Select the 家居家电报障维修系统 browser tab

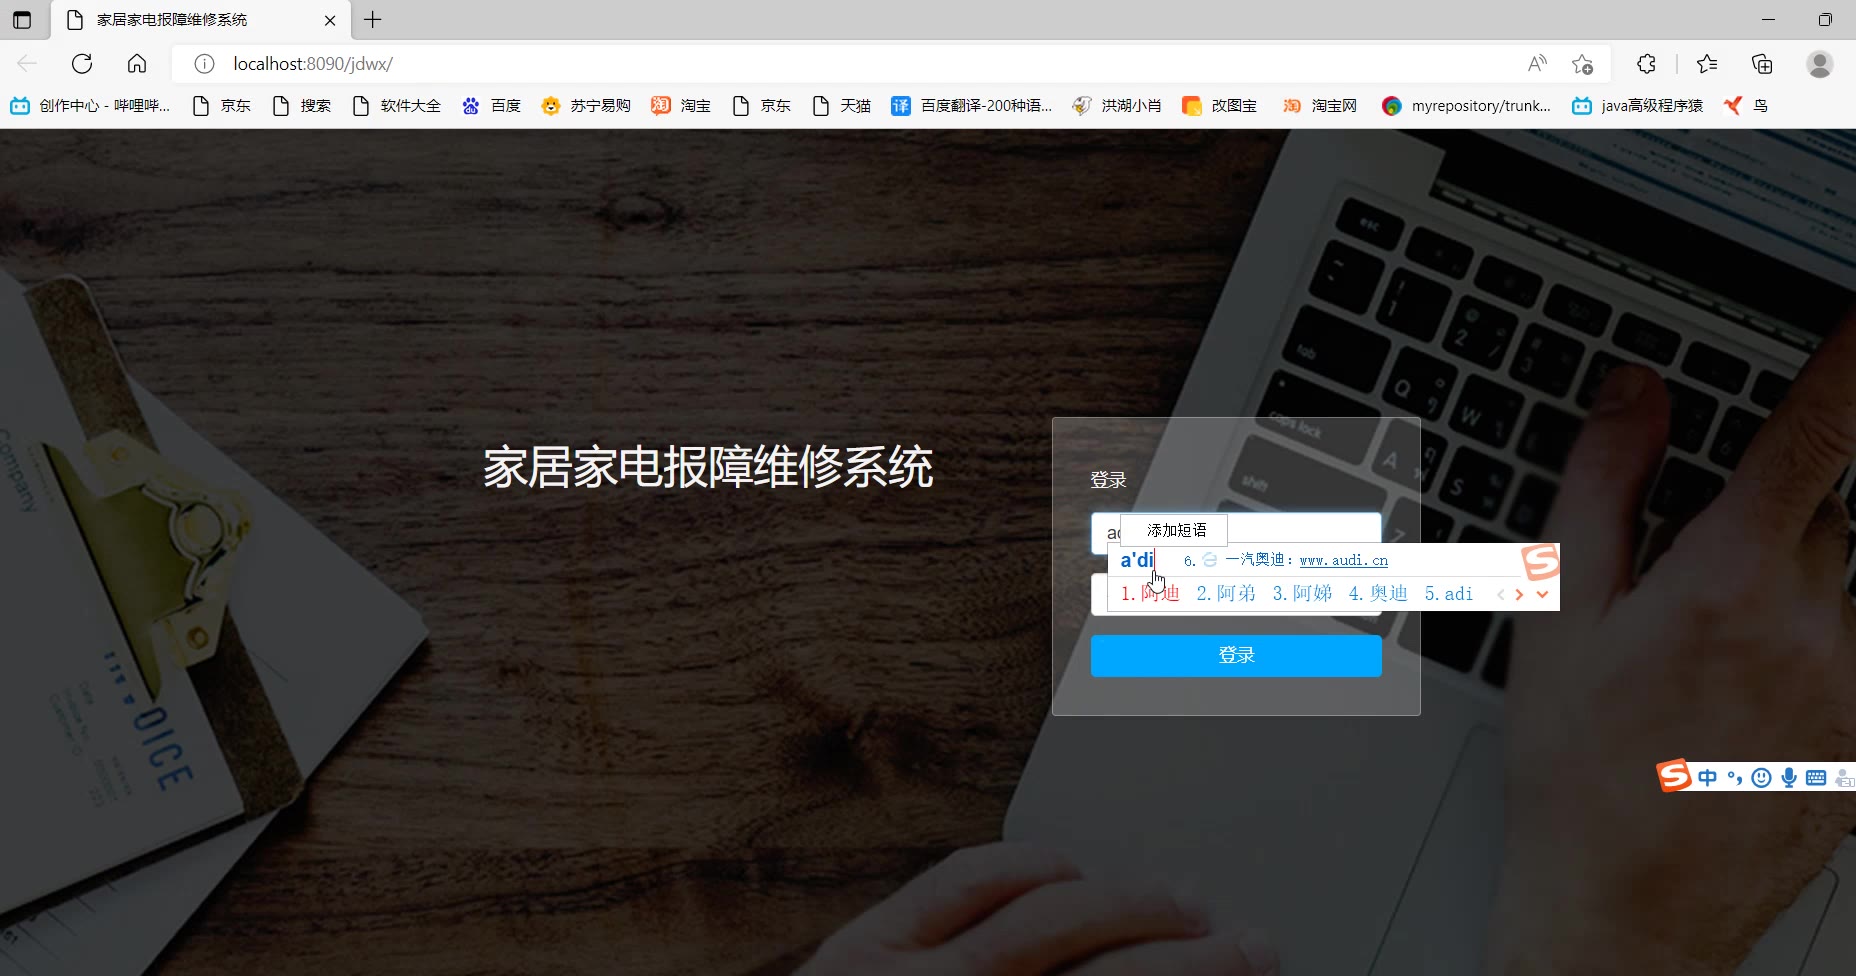tap(200, 20)
